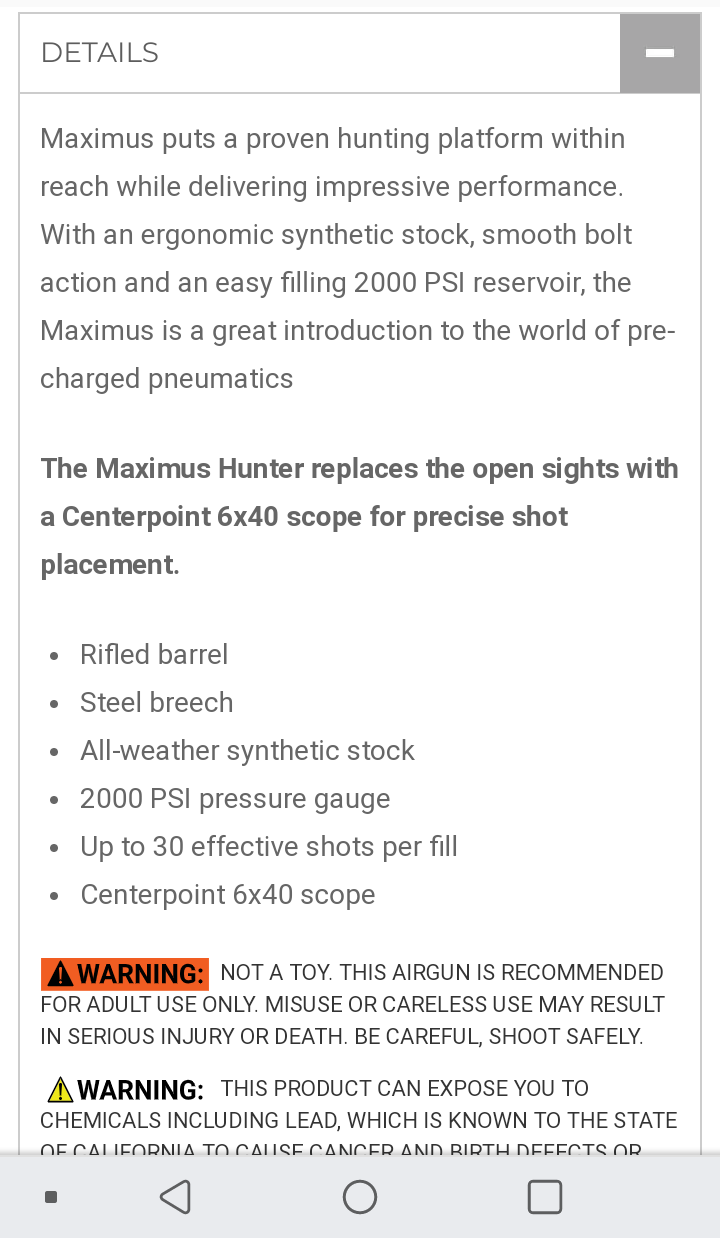Viewport: 720px width, 1238px height.
Task: Collapse the Details section with minus icon
Action: point(660,53)
